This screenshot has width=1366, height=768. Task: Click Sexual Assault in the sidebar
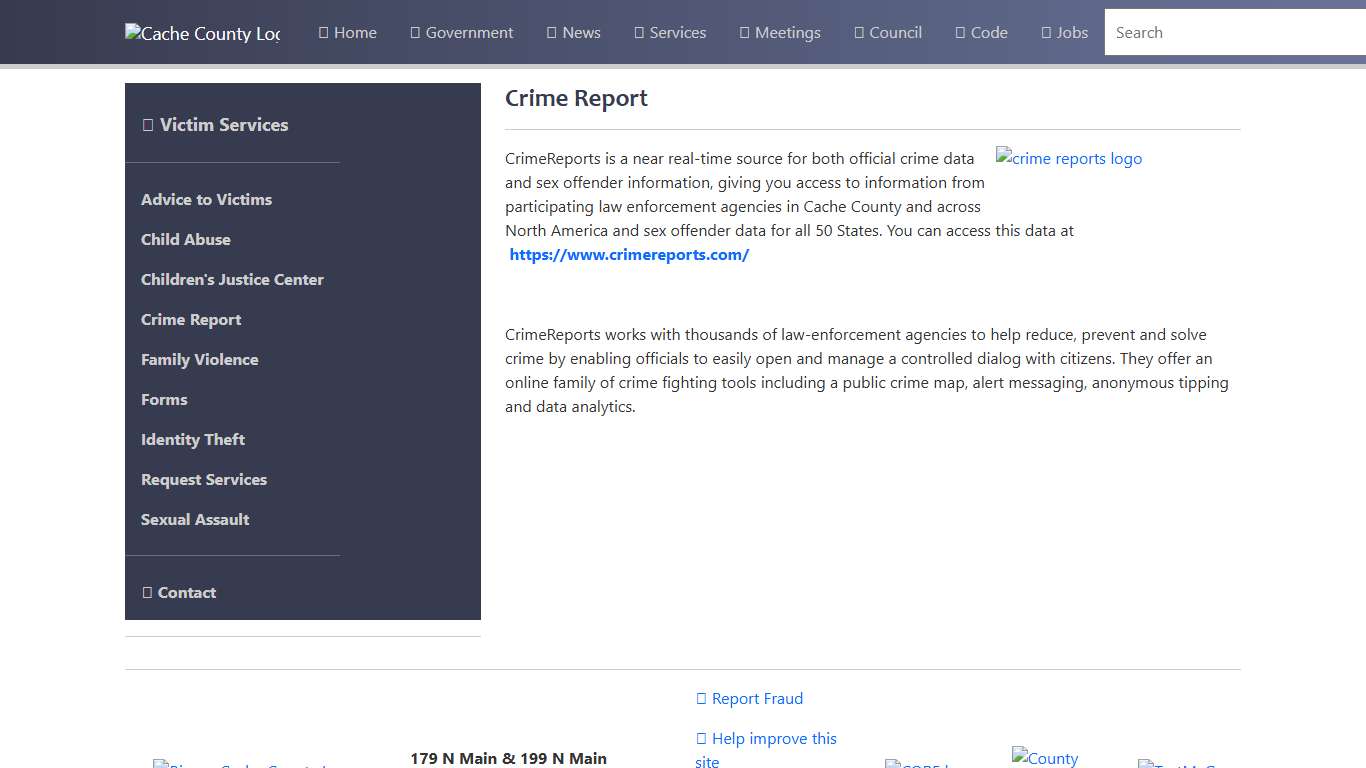[x=195, y=519]
